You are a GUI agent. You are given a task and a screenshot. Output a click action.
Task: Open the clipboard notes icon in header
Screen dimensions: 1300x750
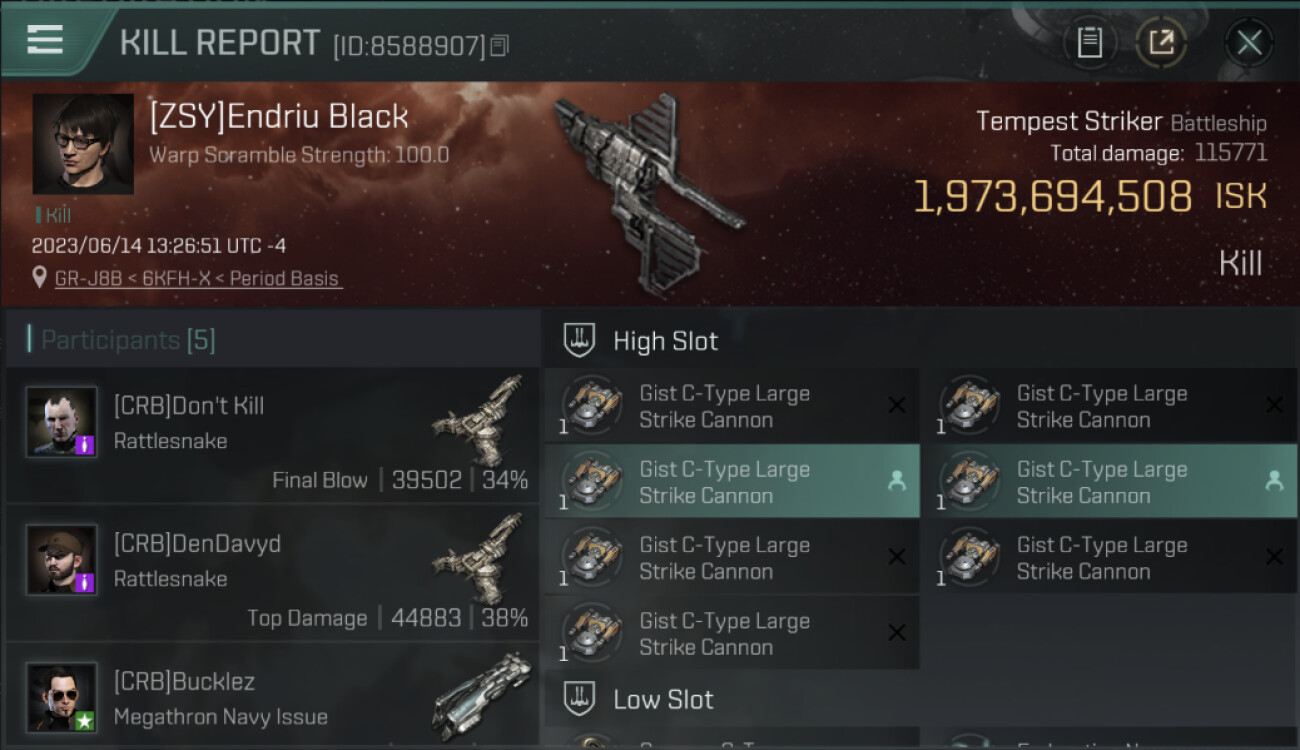click(x=1090, y=42)
